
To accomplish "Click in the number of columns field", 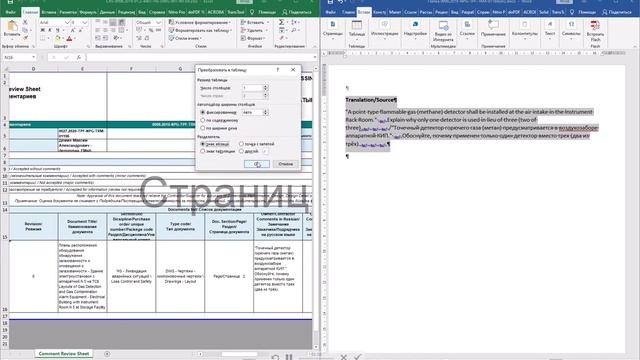I will coord(253,88).
